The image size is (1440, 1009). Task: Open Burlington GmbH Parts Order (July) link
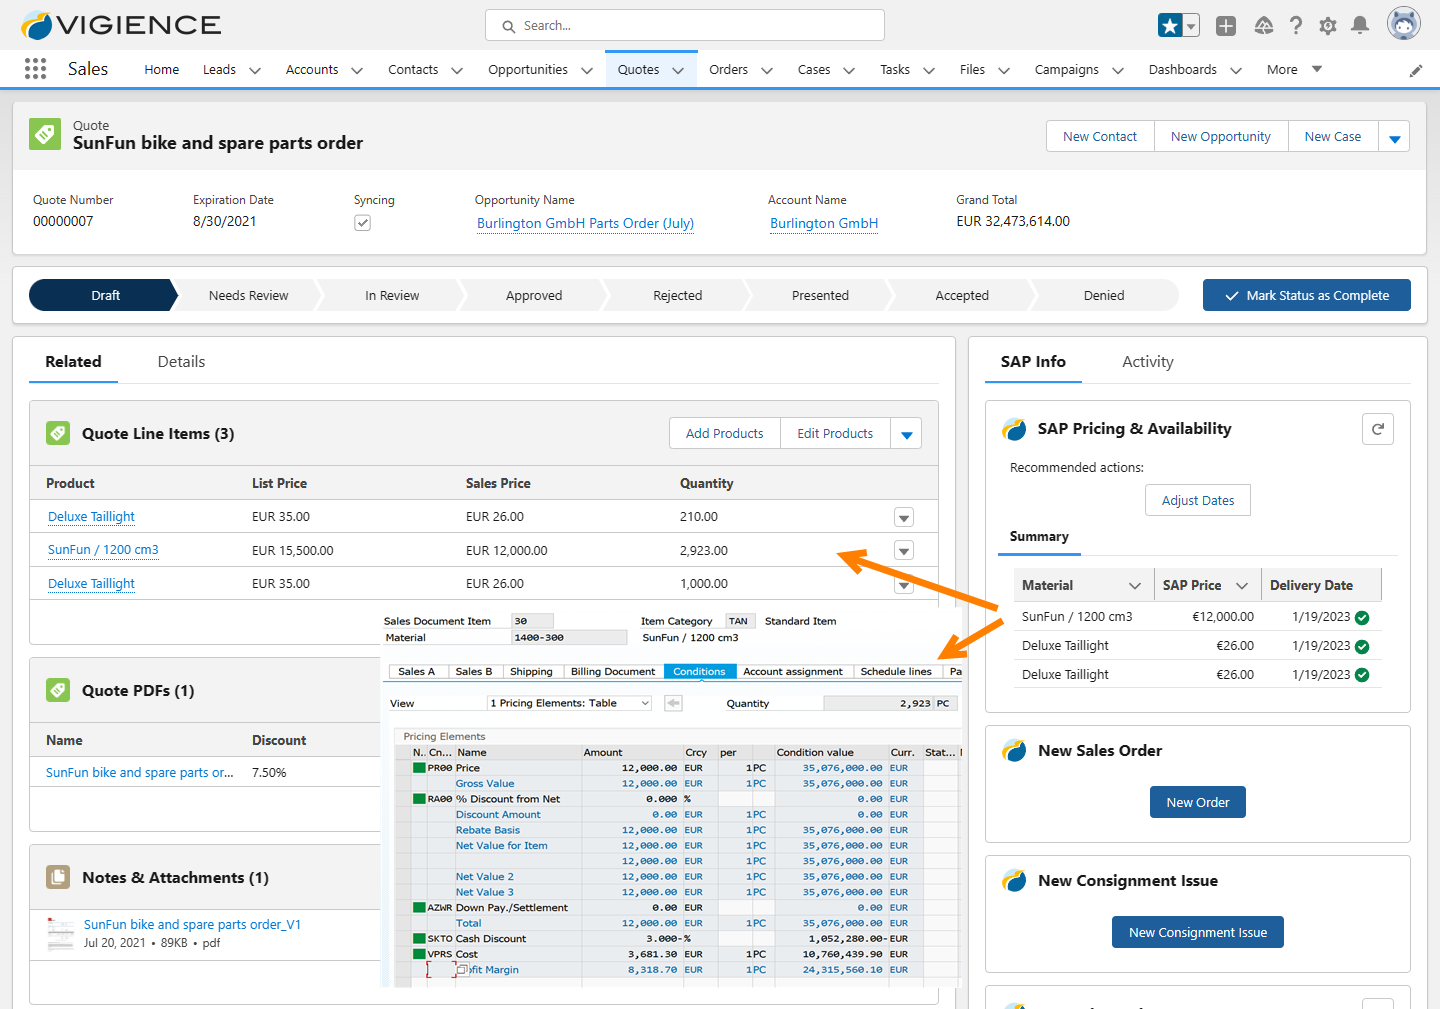tap(585, 223)
